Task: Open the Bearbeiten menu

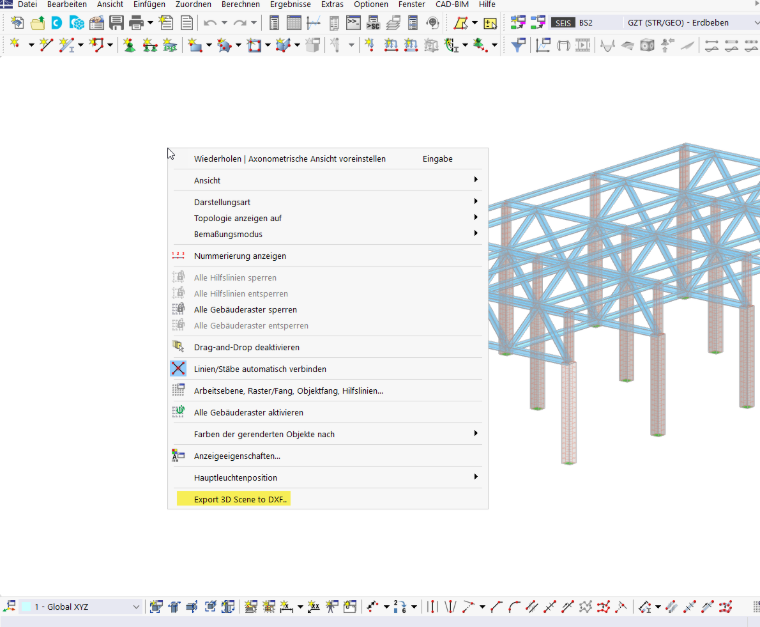Action: pyautogui.click(x=67, y=4)
